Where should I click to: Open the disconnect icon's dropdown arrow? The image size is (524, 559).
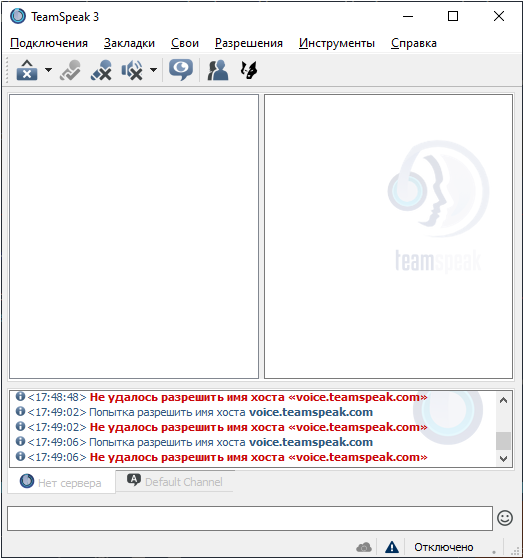48,70
